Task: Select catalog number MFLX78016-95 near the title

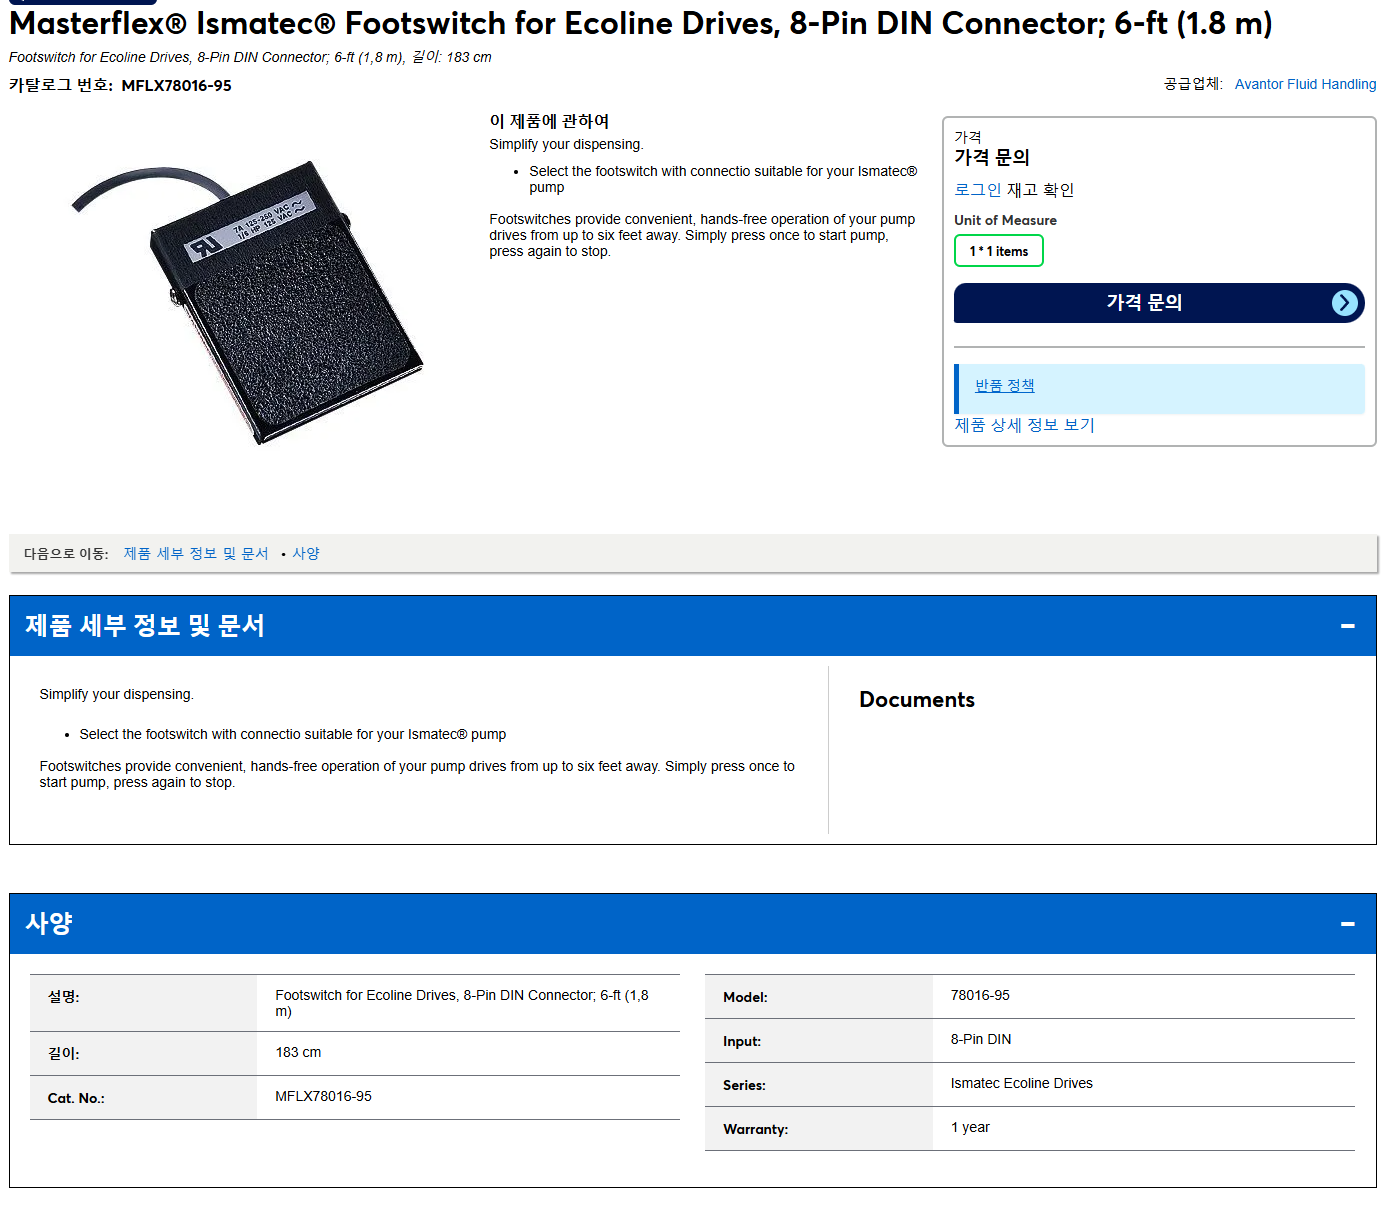Action: click(176, 86)
